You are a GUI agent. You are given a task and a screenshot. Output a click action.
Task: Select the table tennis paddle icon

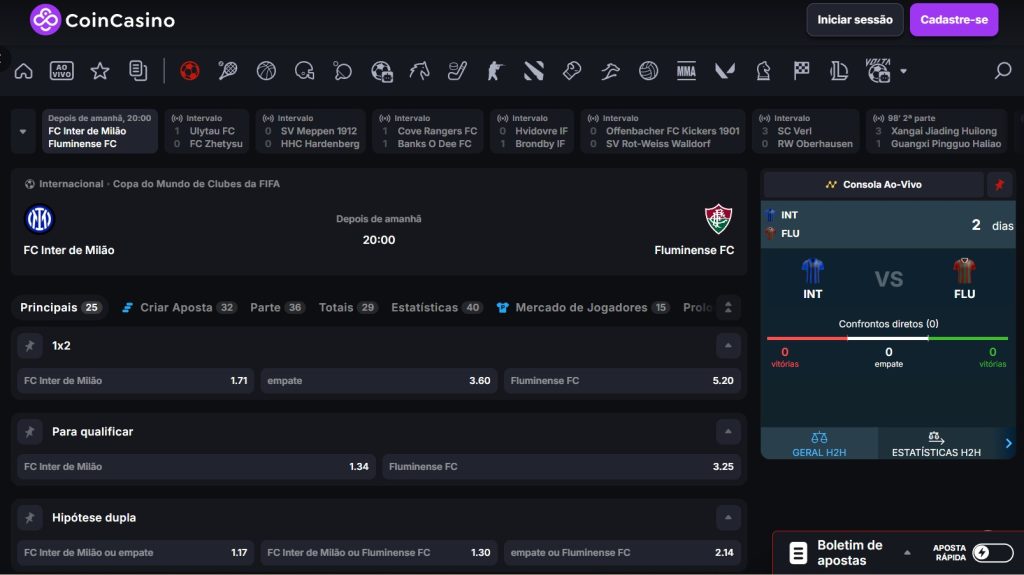pos(342,71)
